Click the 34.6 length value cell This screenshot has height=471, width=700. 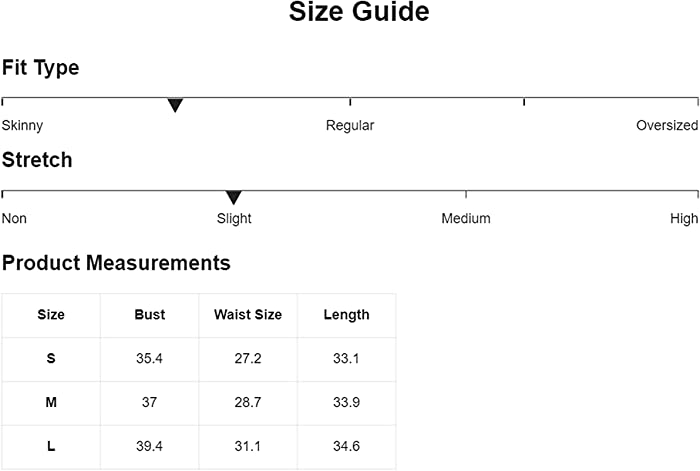pos(346,446)
